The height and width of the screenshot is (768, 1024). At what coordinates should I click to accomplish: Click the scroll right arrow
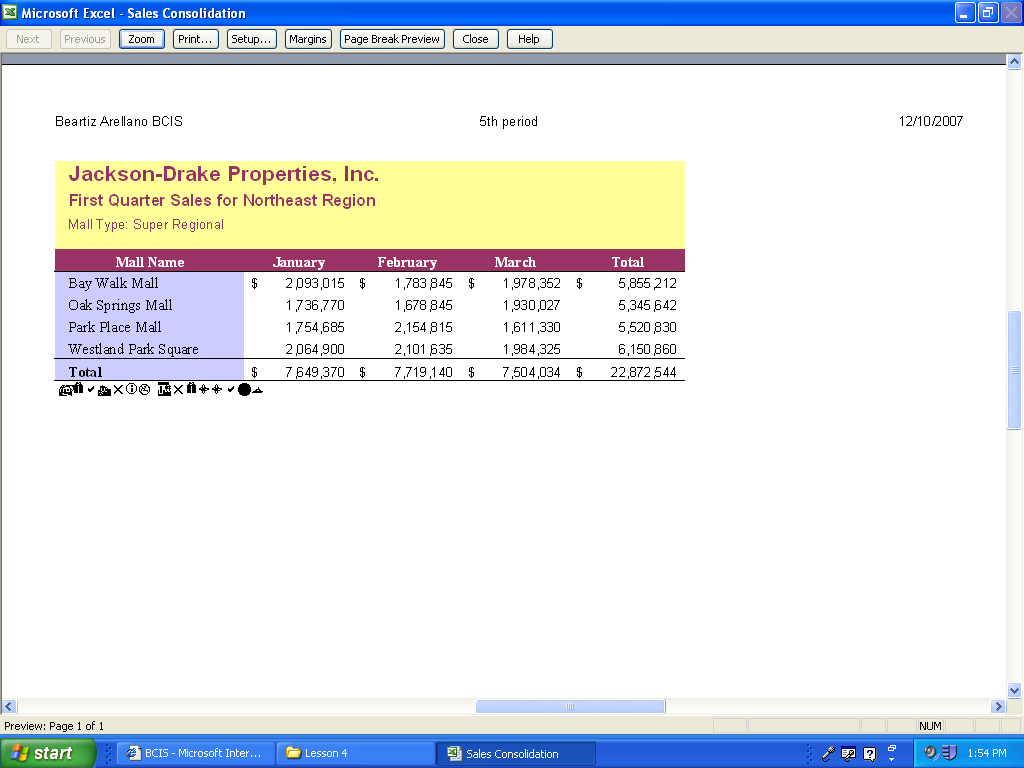click(998, 706)
